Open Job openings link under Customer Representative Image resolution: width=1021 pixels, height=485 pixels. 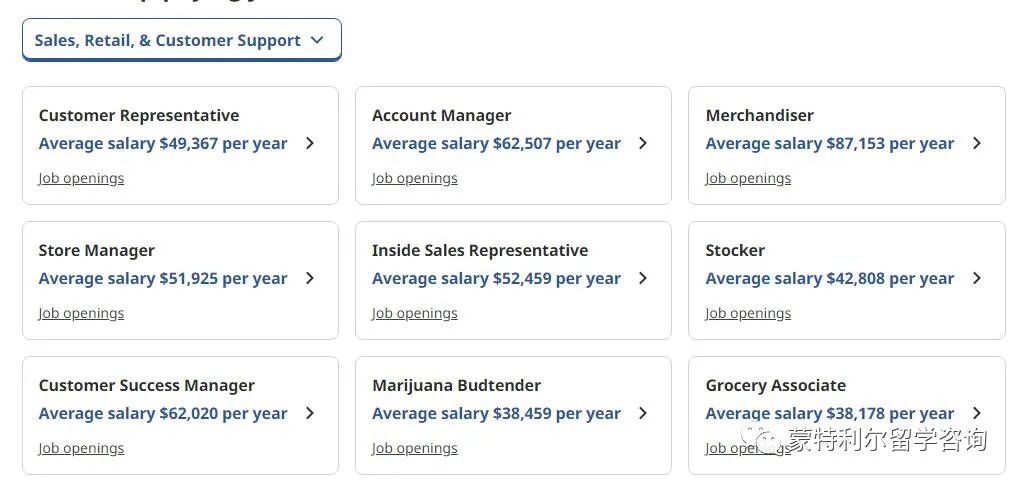81,178
